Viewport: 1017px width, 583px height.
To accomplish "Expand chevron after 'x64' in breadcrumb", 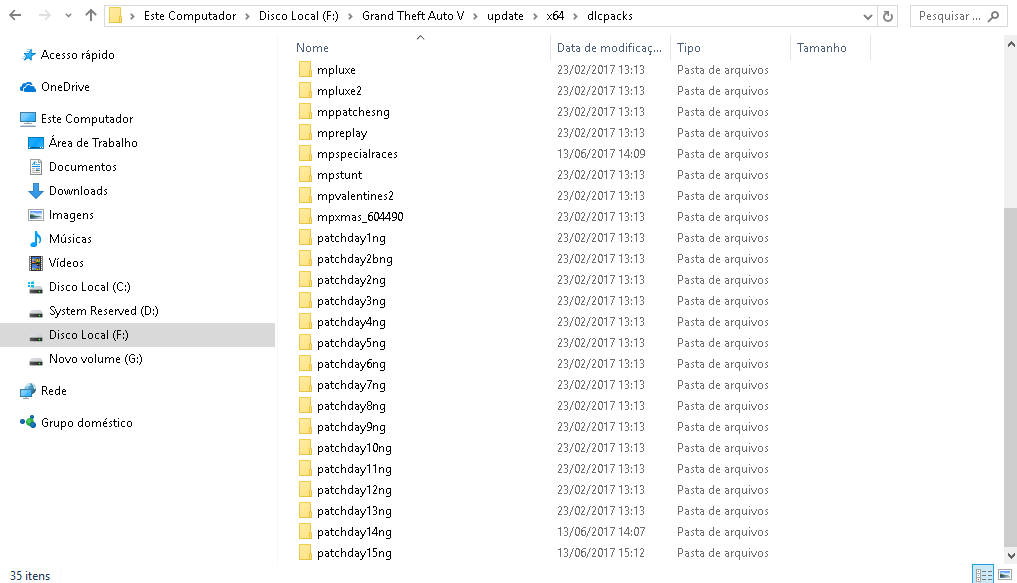I will pyautogui.click(x=575, y=16).
